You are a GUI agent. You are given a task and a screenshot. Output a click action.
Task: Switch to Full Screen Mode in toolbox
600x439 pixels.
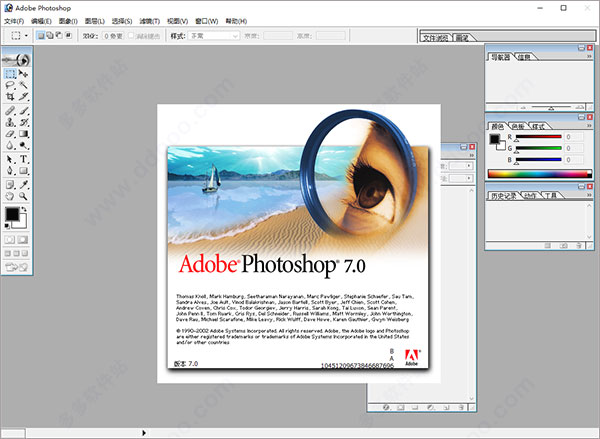pyautogui.click(x=25, y=253)
